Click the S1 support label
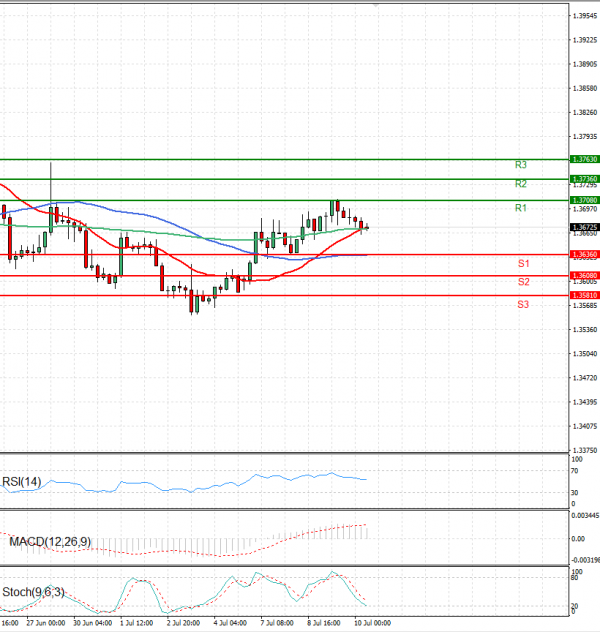 [523, 264]
